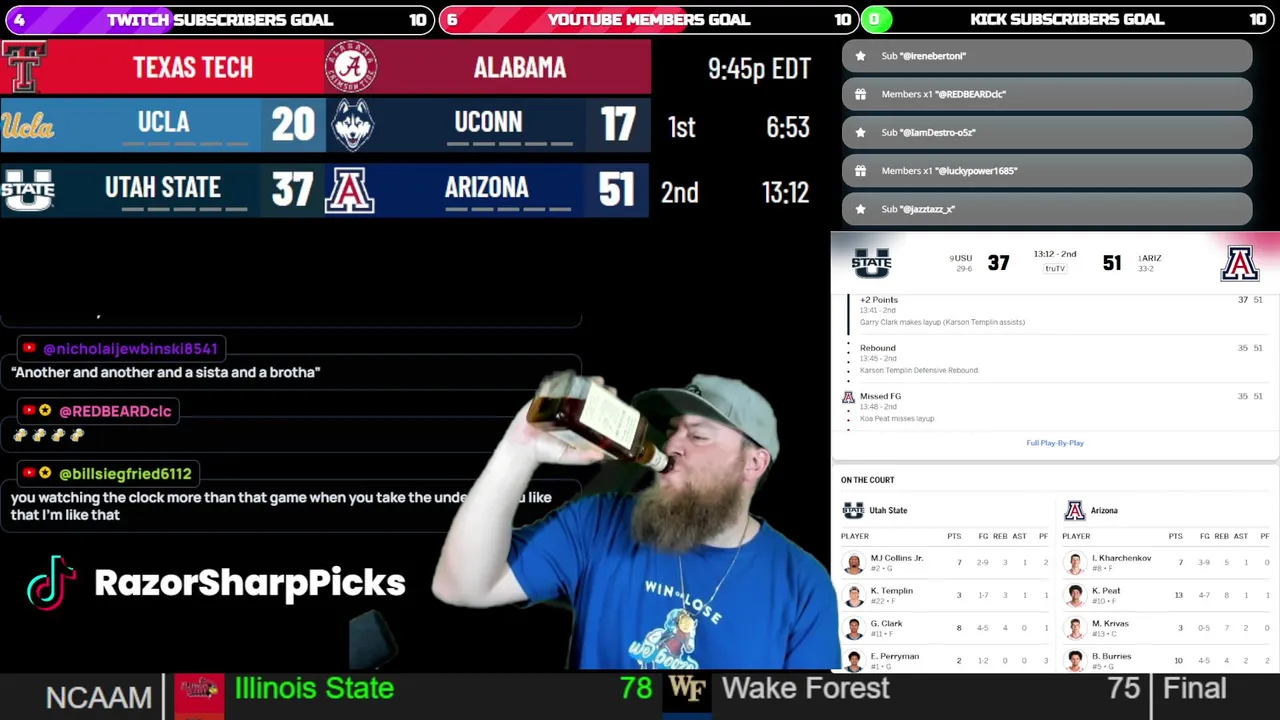Click the Wake Forest WF logo in ticker

click(x=687, y=689)
